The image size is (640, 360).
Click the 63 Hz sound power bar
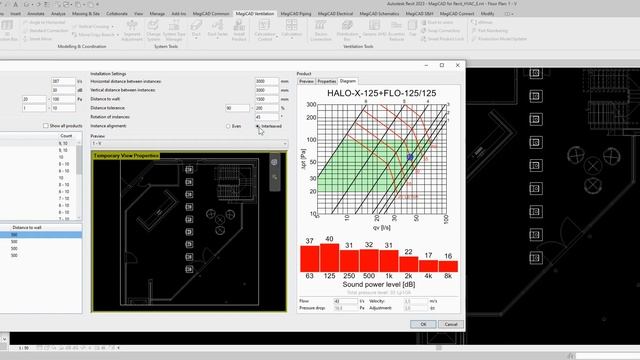click(309, 259)
